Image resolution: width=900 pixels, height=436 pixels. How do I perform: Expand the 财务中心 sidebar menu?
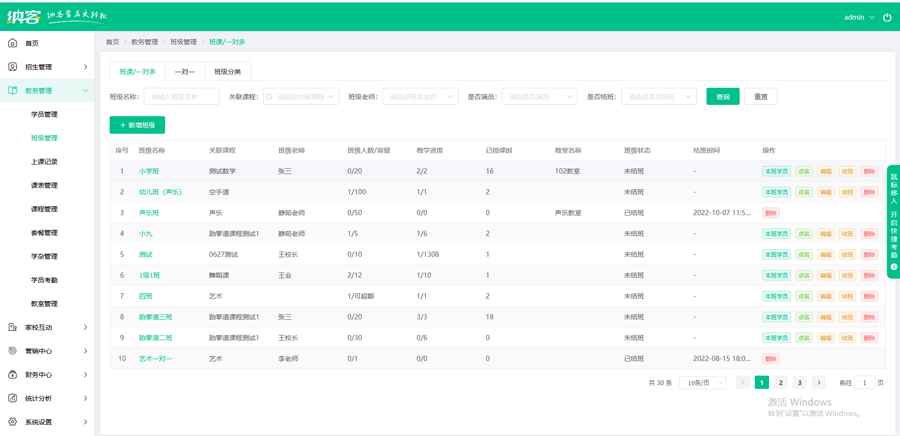tap(47, 375)
